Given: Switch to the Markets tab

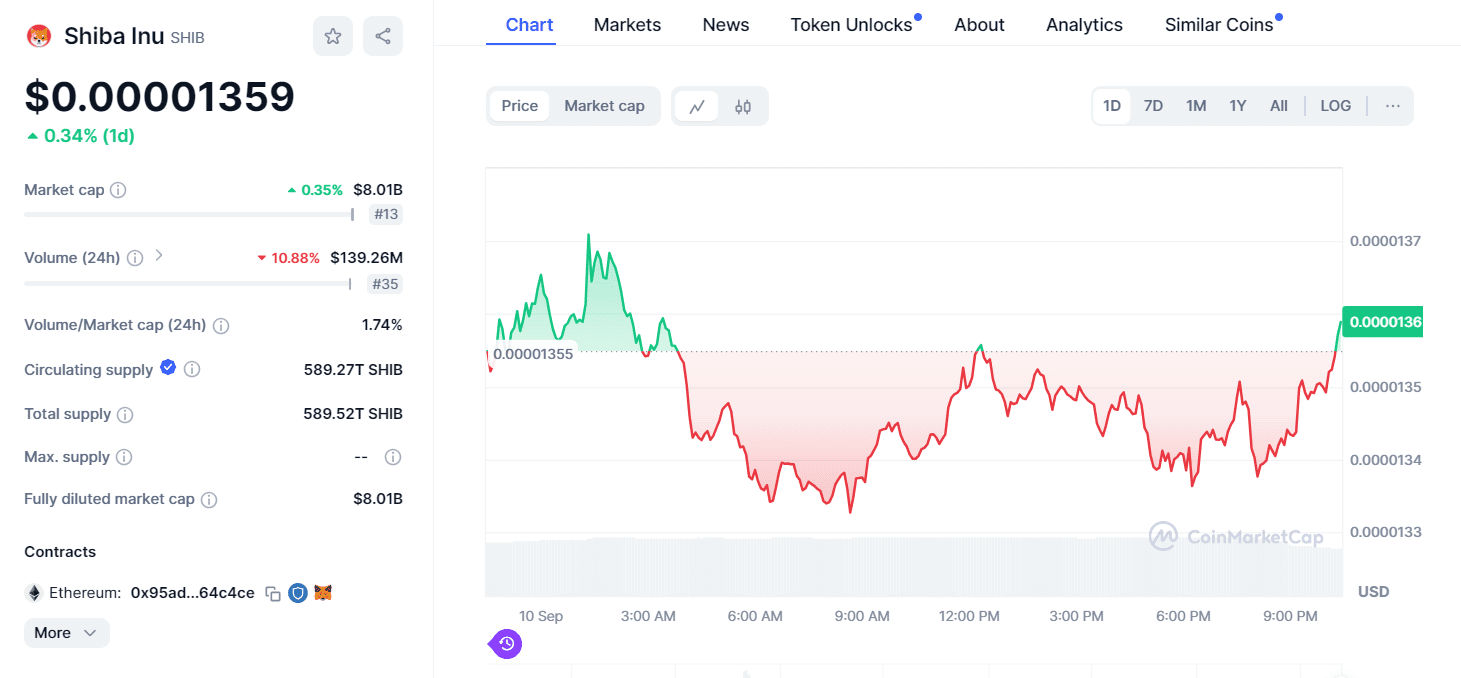Looking at the screenshot, I should click(627, 24).
